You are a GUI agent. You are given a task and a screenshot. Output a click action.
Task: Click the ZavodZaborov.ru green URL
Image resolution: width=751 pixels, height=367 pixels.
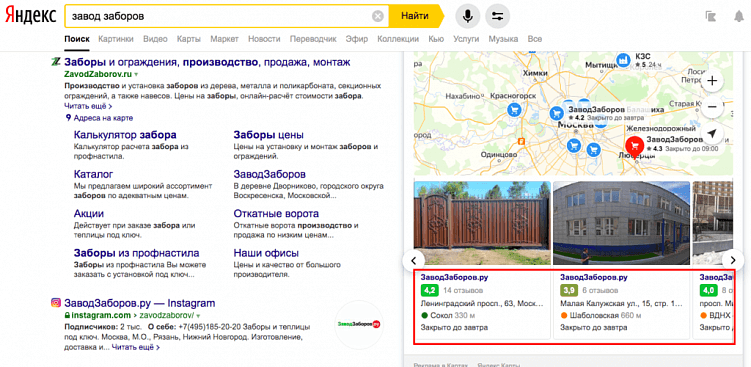(x=98, y=75)
